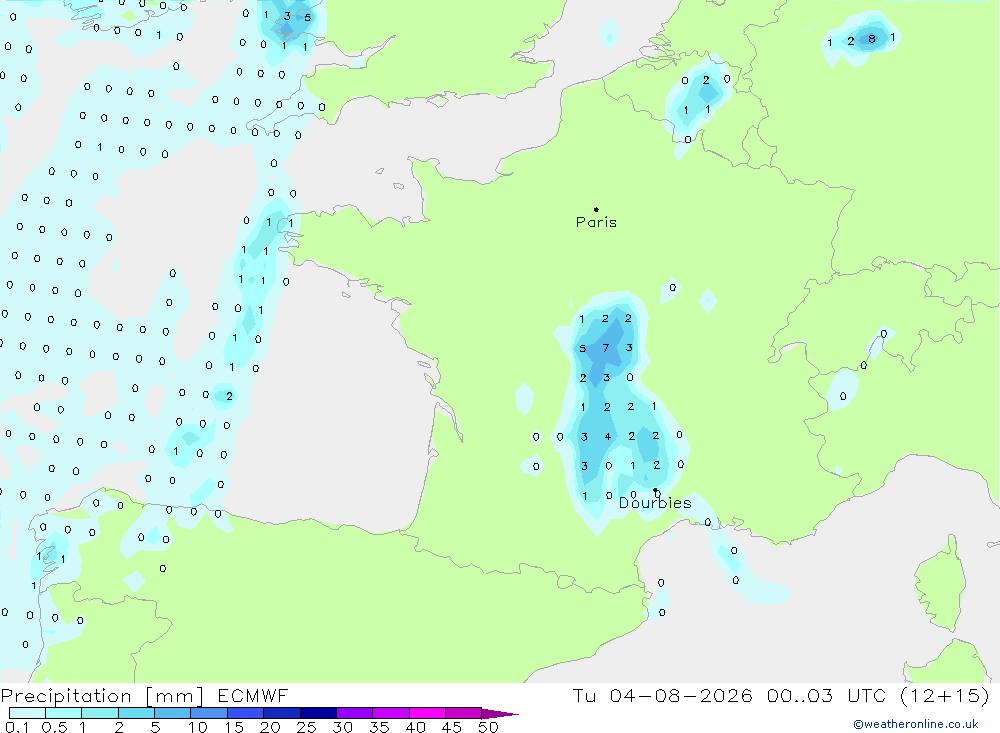This screenshot has height=733, width=1000.
Task: Click the 50 mm legend arrow tip
Action: click(500, 713)
